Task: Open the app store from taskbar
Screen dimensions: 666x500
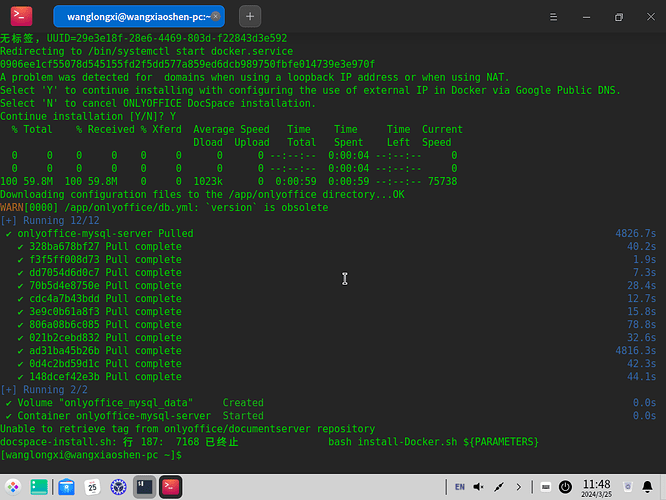Action: coord(66,487)
